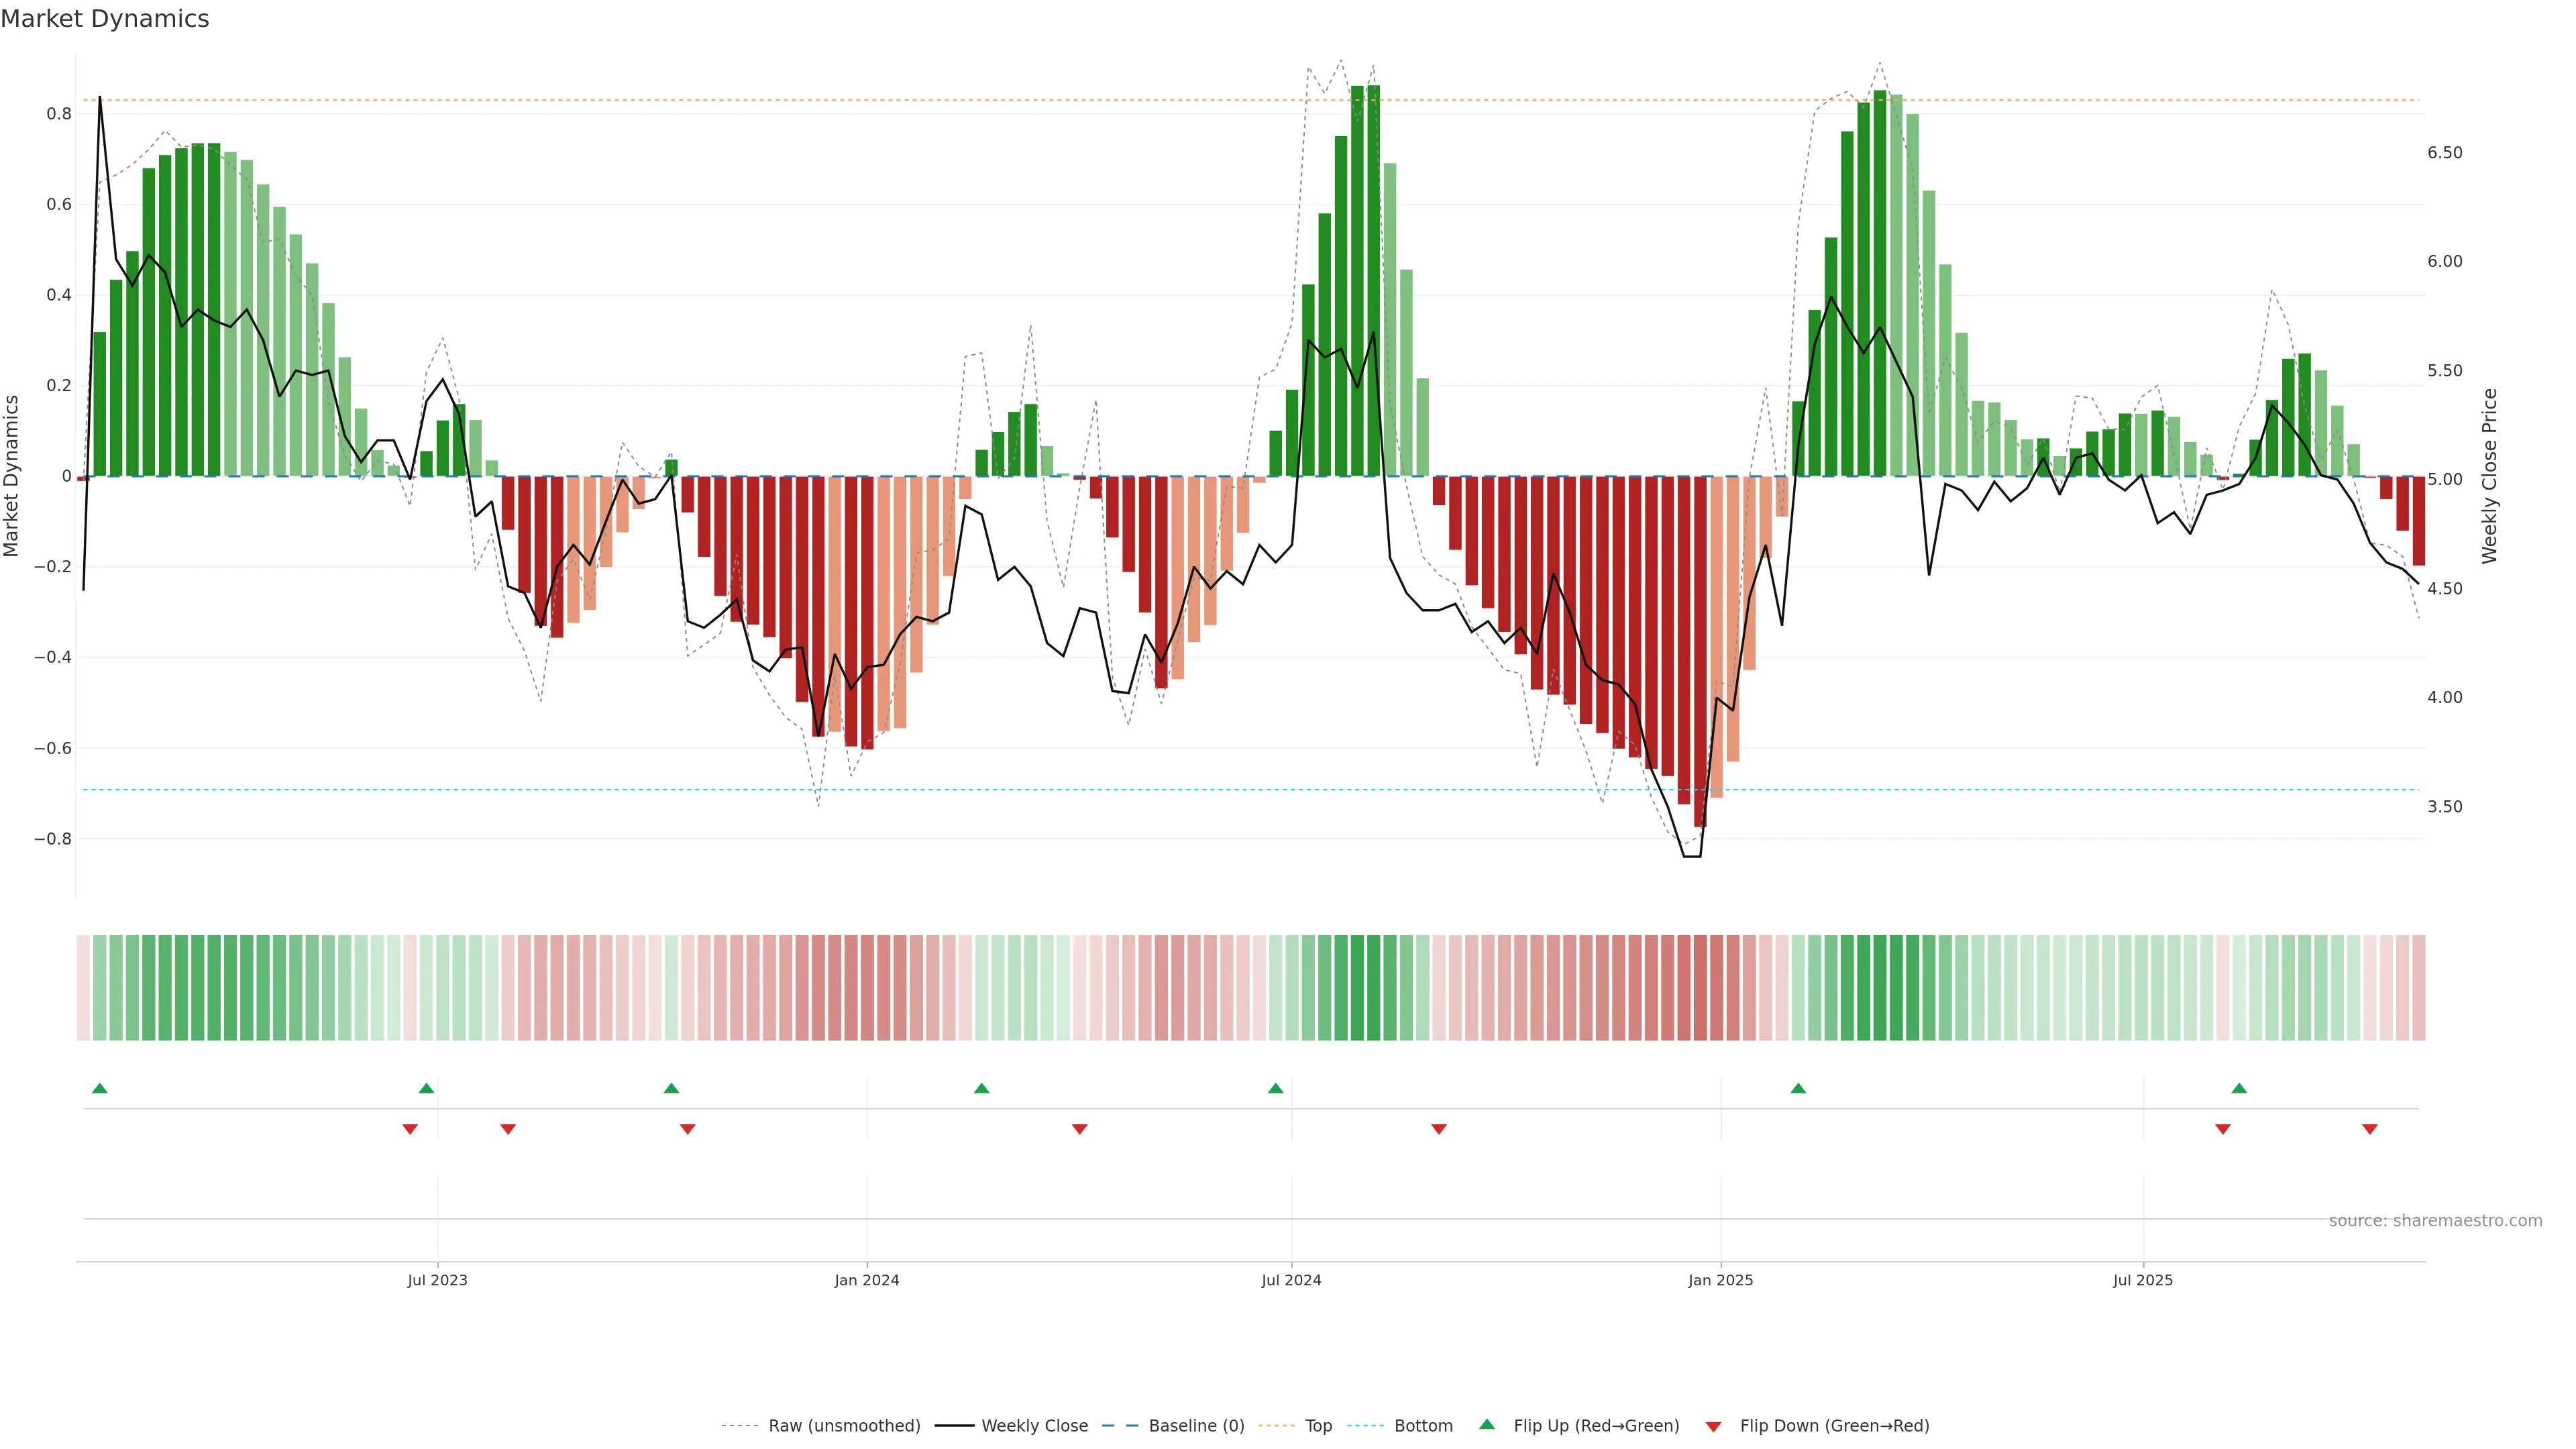The height and width of the screenshot is (1449, 2576).
Task: Click the Weekly Close Price axis title
Action: (x=2489, y=476)
